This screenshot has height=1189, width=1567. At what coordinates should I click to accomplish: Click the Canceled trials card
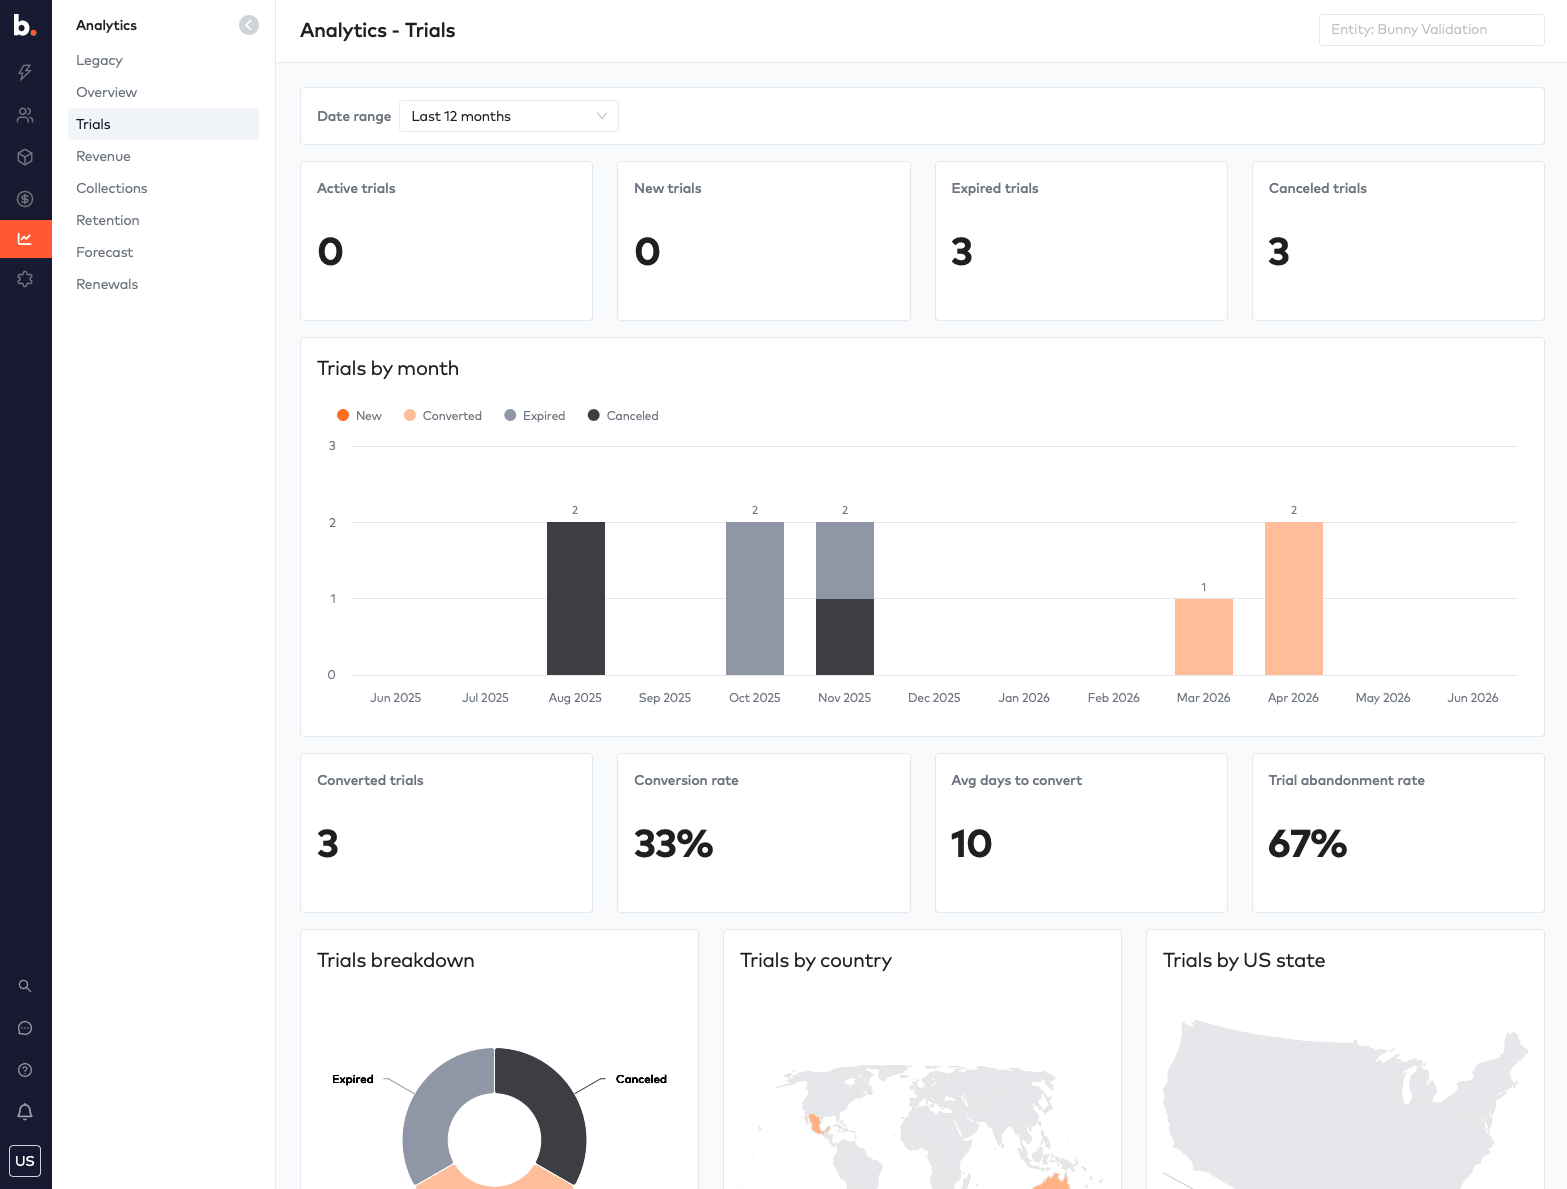[x=1398, y=241]
